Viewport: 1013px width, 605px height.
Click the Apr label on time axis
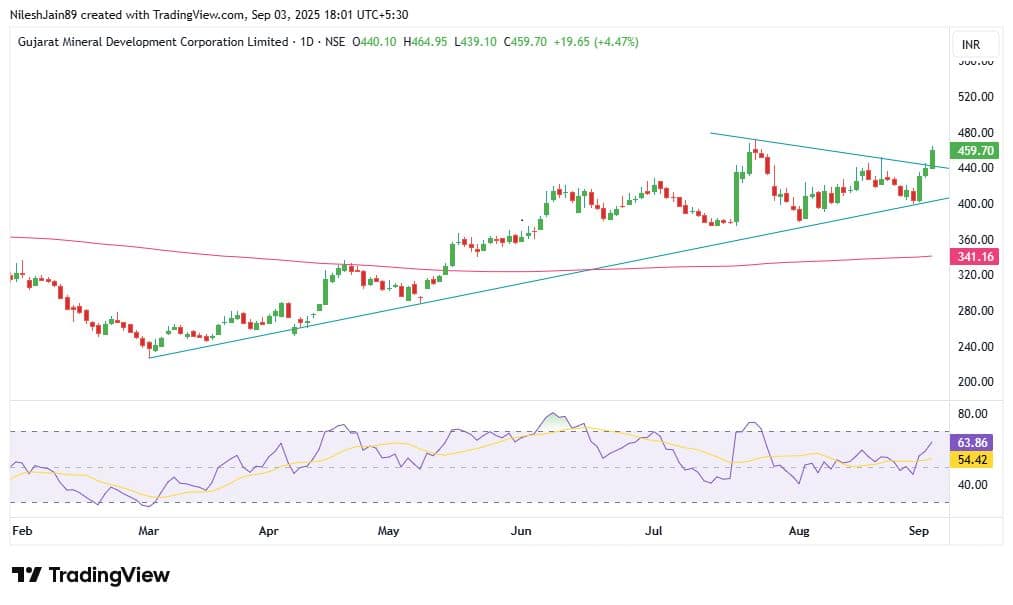[x=268, y=531]
